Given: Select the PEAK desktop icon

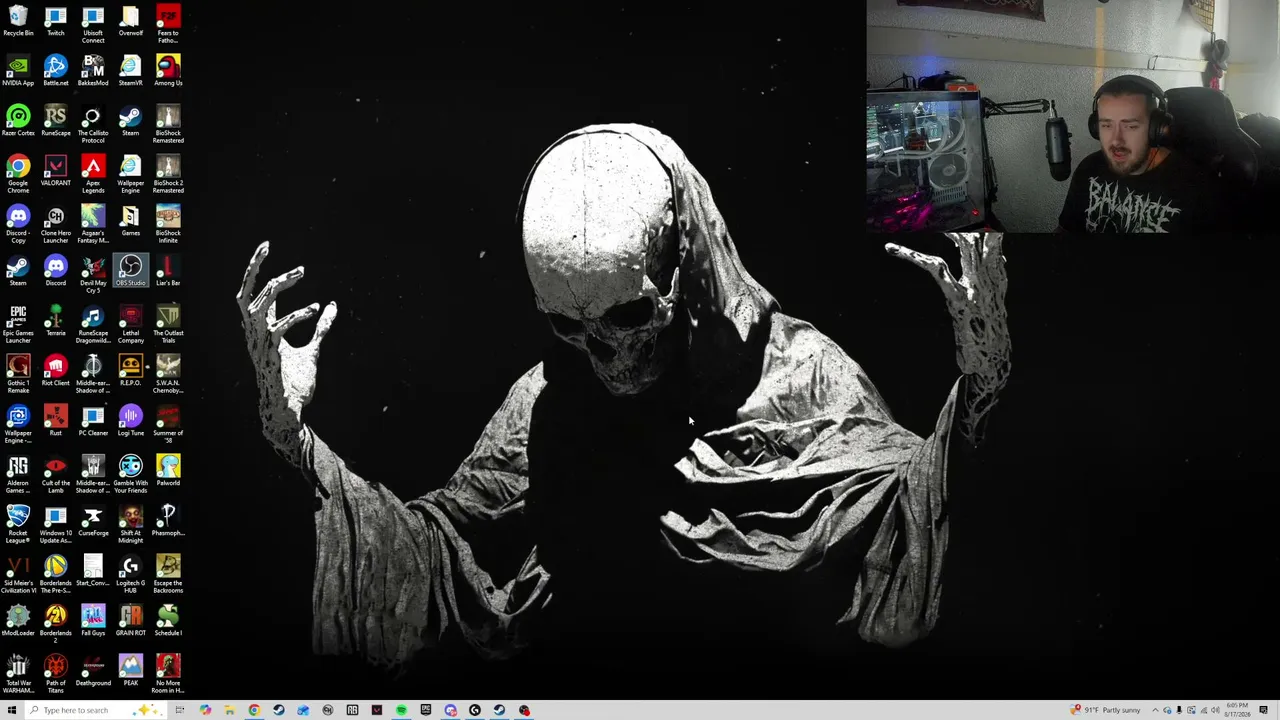Looking at the screenshot, I should point(130,672).
